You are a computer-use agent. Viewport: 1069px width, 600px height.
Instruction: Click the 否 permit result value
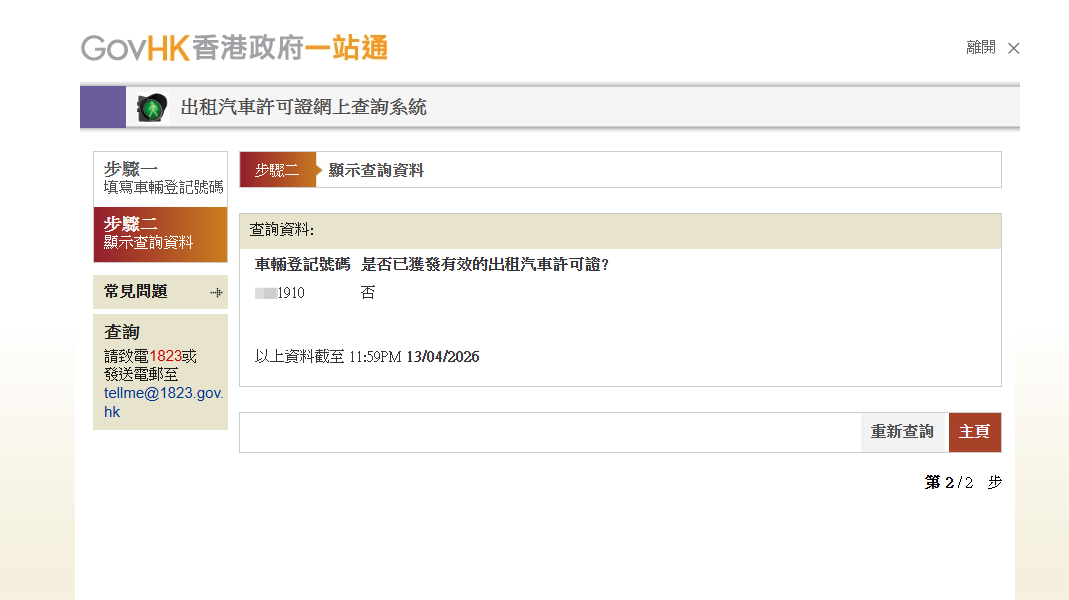pos(367,293)
